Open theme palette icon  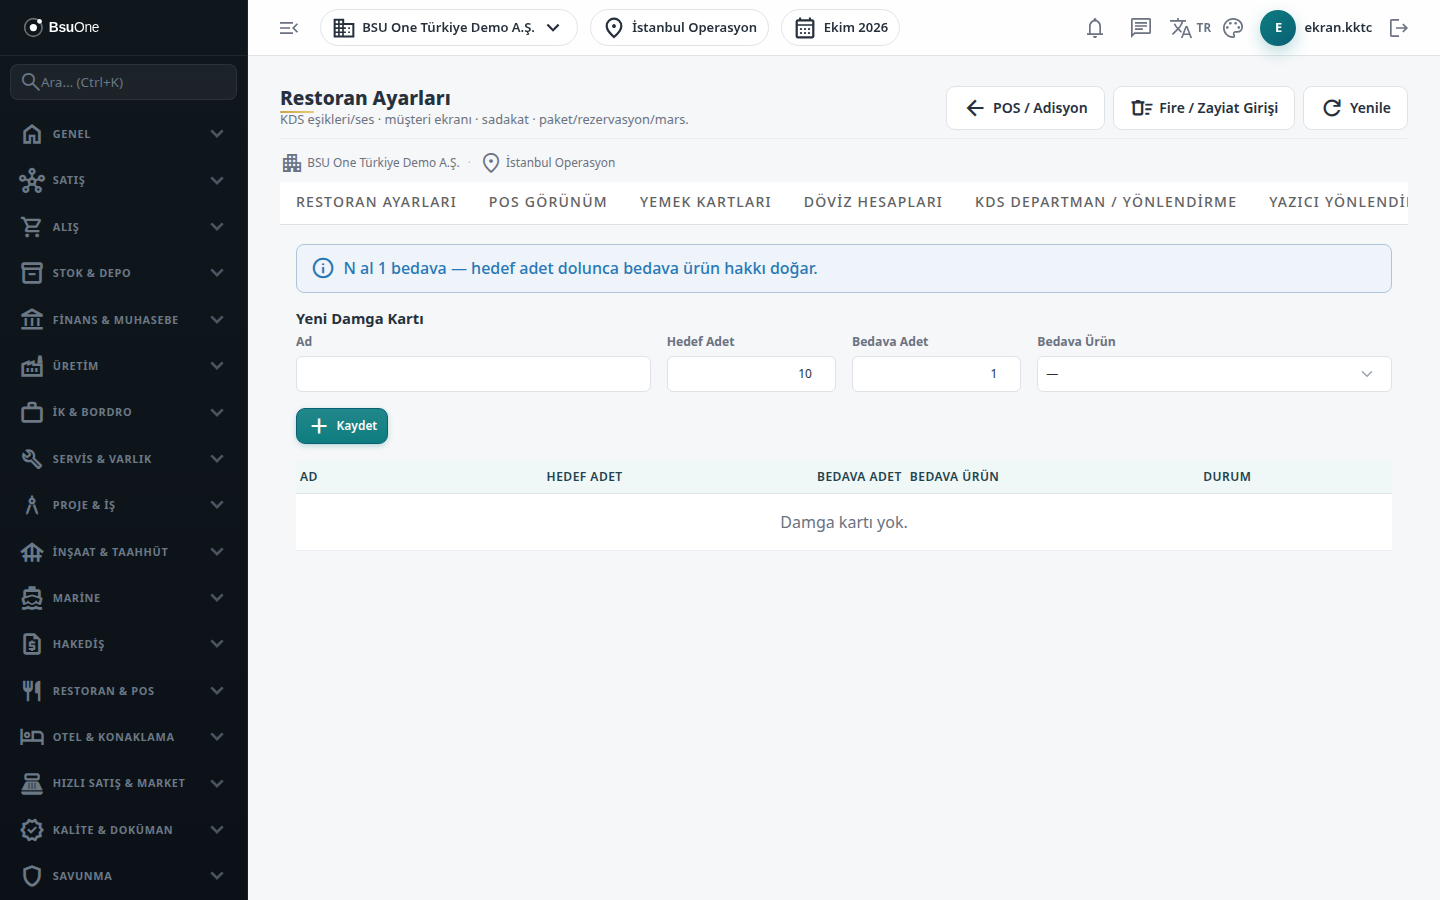click(x=1233, y=28)
